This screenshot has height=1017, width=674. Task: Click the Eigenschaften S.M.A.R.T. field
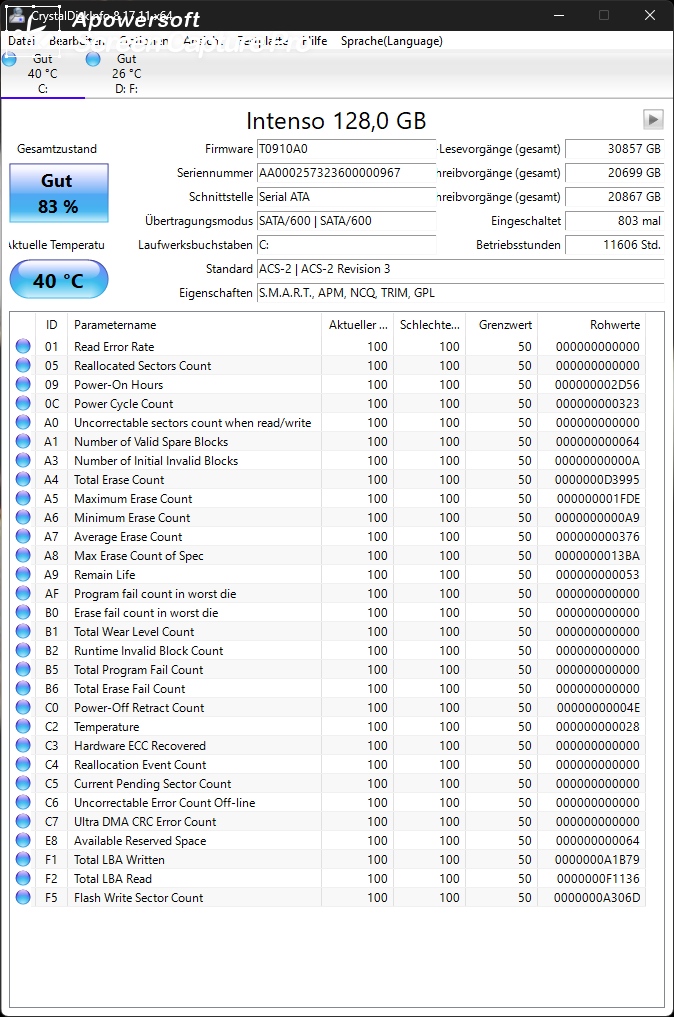(x=461, y=293)
